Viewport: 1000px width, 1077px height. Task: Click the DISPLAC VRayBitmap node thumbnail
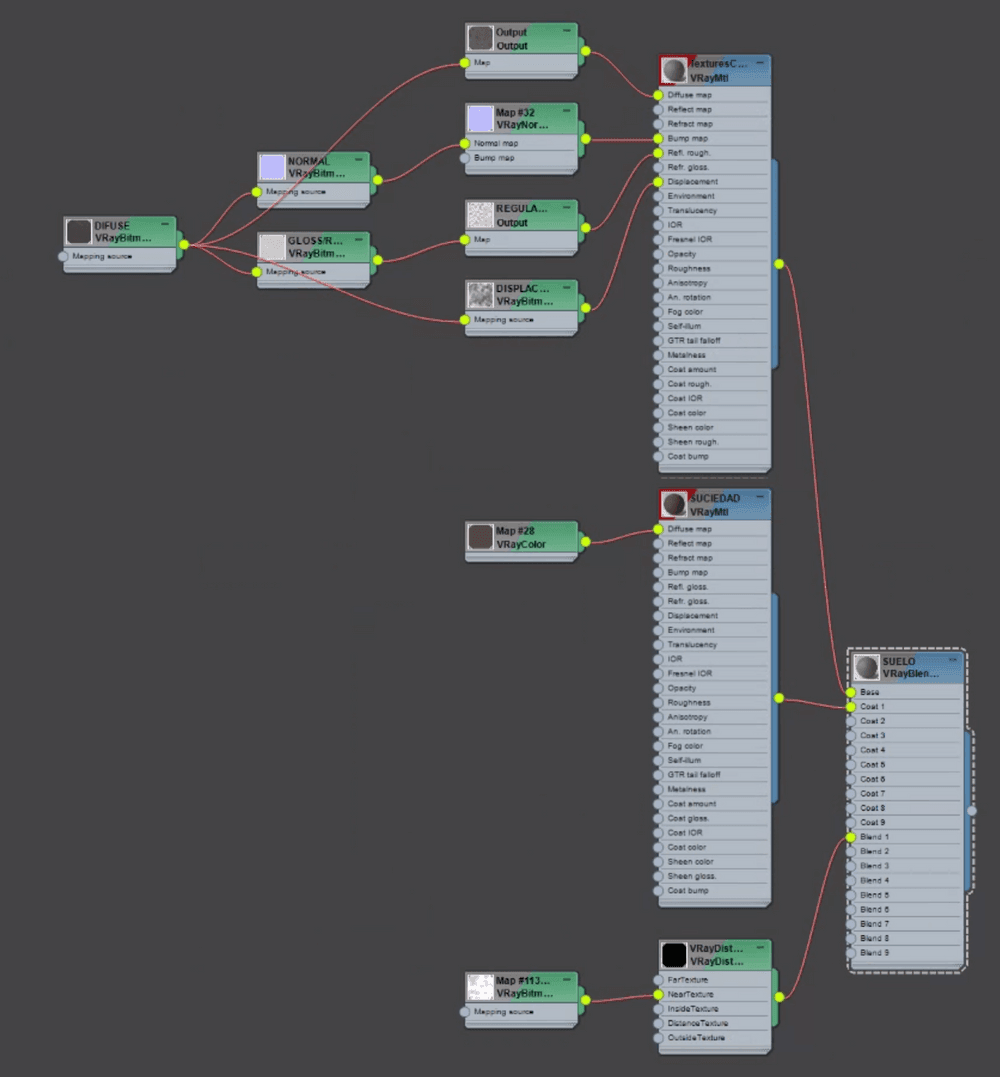click(480, 295)
